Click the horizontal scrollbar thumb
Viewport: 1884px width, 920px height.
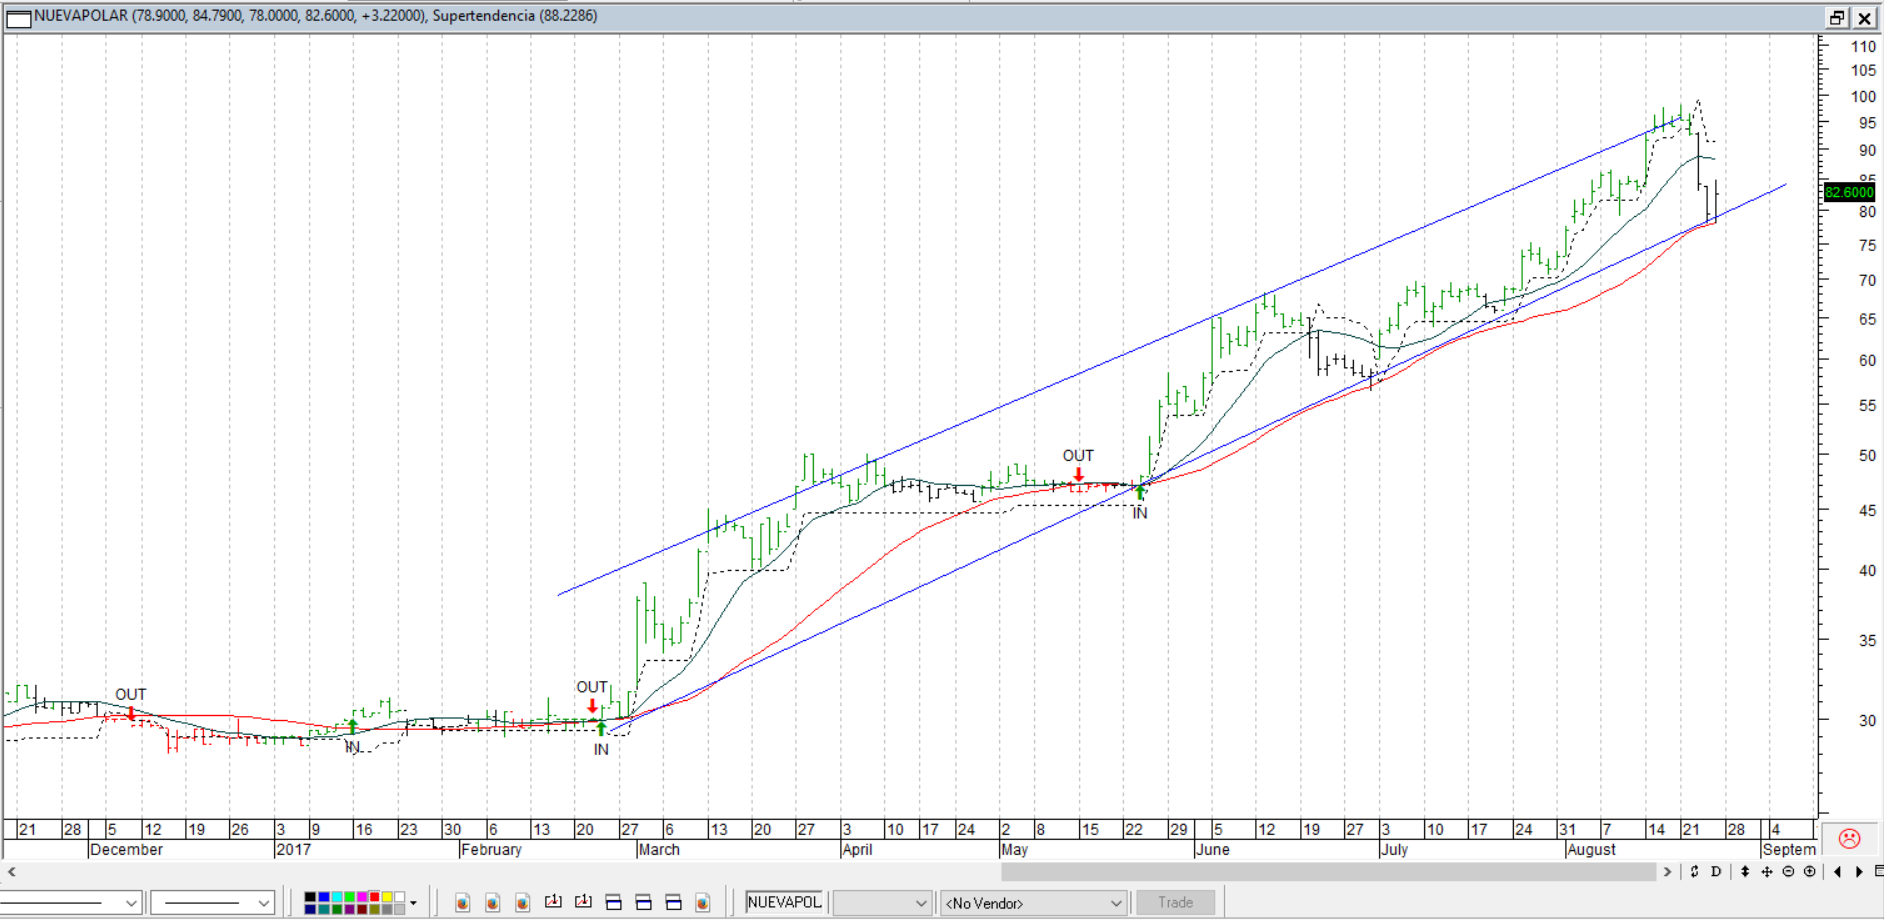click(x=1328, y=872)
